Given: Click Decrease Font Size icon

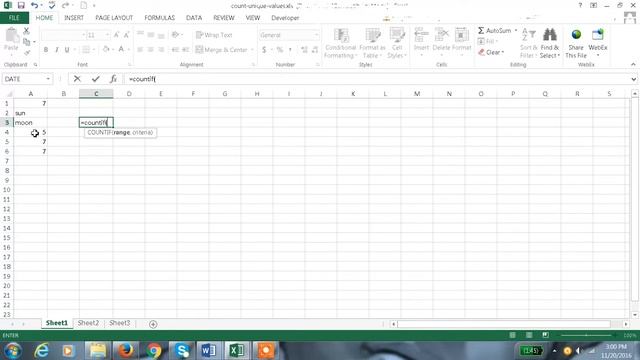Looking at the screenshot, I should tap(127, 35).
